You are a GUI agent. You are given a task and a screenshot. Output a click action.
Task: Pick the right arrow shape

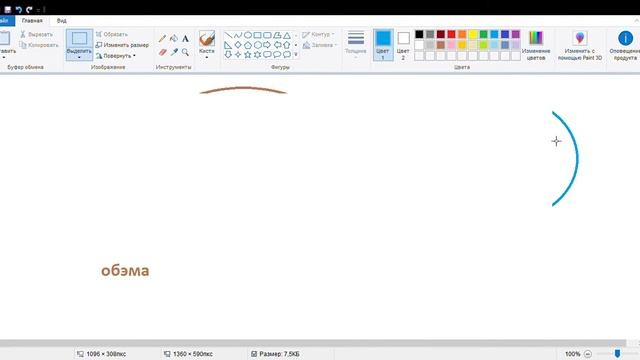click(x=267, y=45)
